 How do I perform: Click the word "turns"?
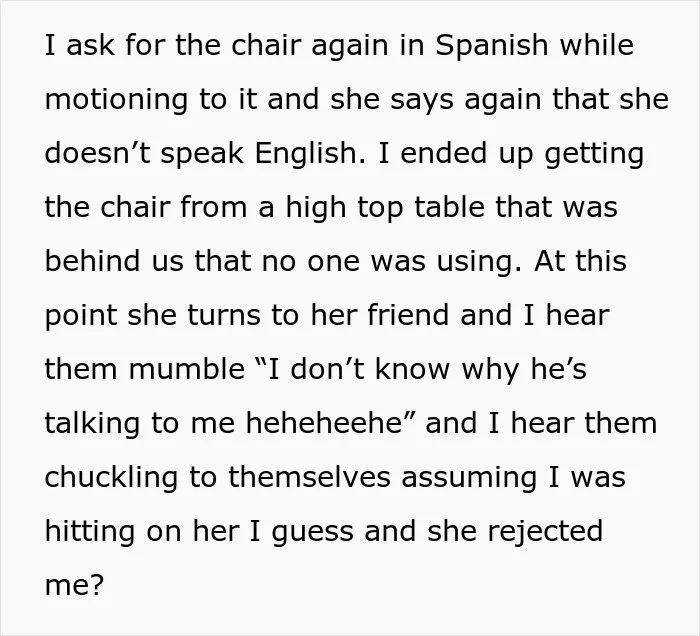224,316
